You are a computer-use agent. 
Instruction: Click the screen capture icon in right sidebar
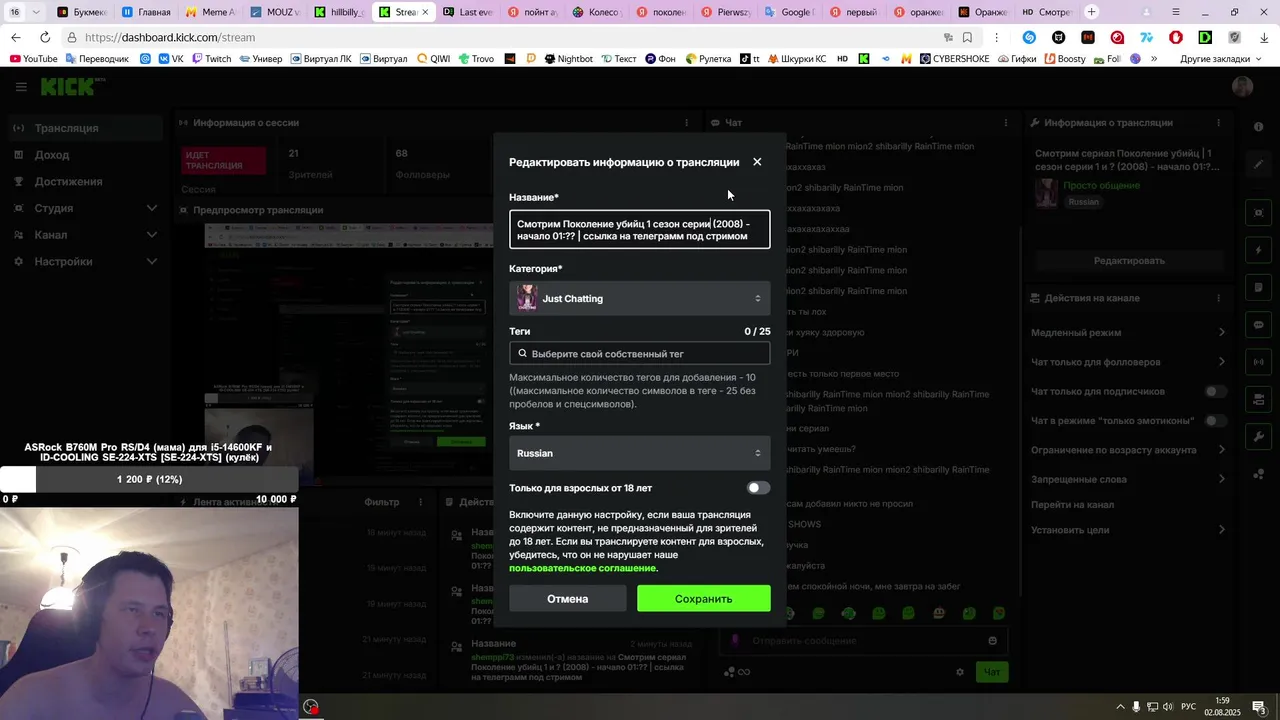pos(1258,213)
